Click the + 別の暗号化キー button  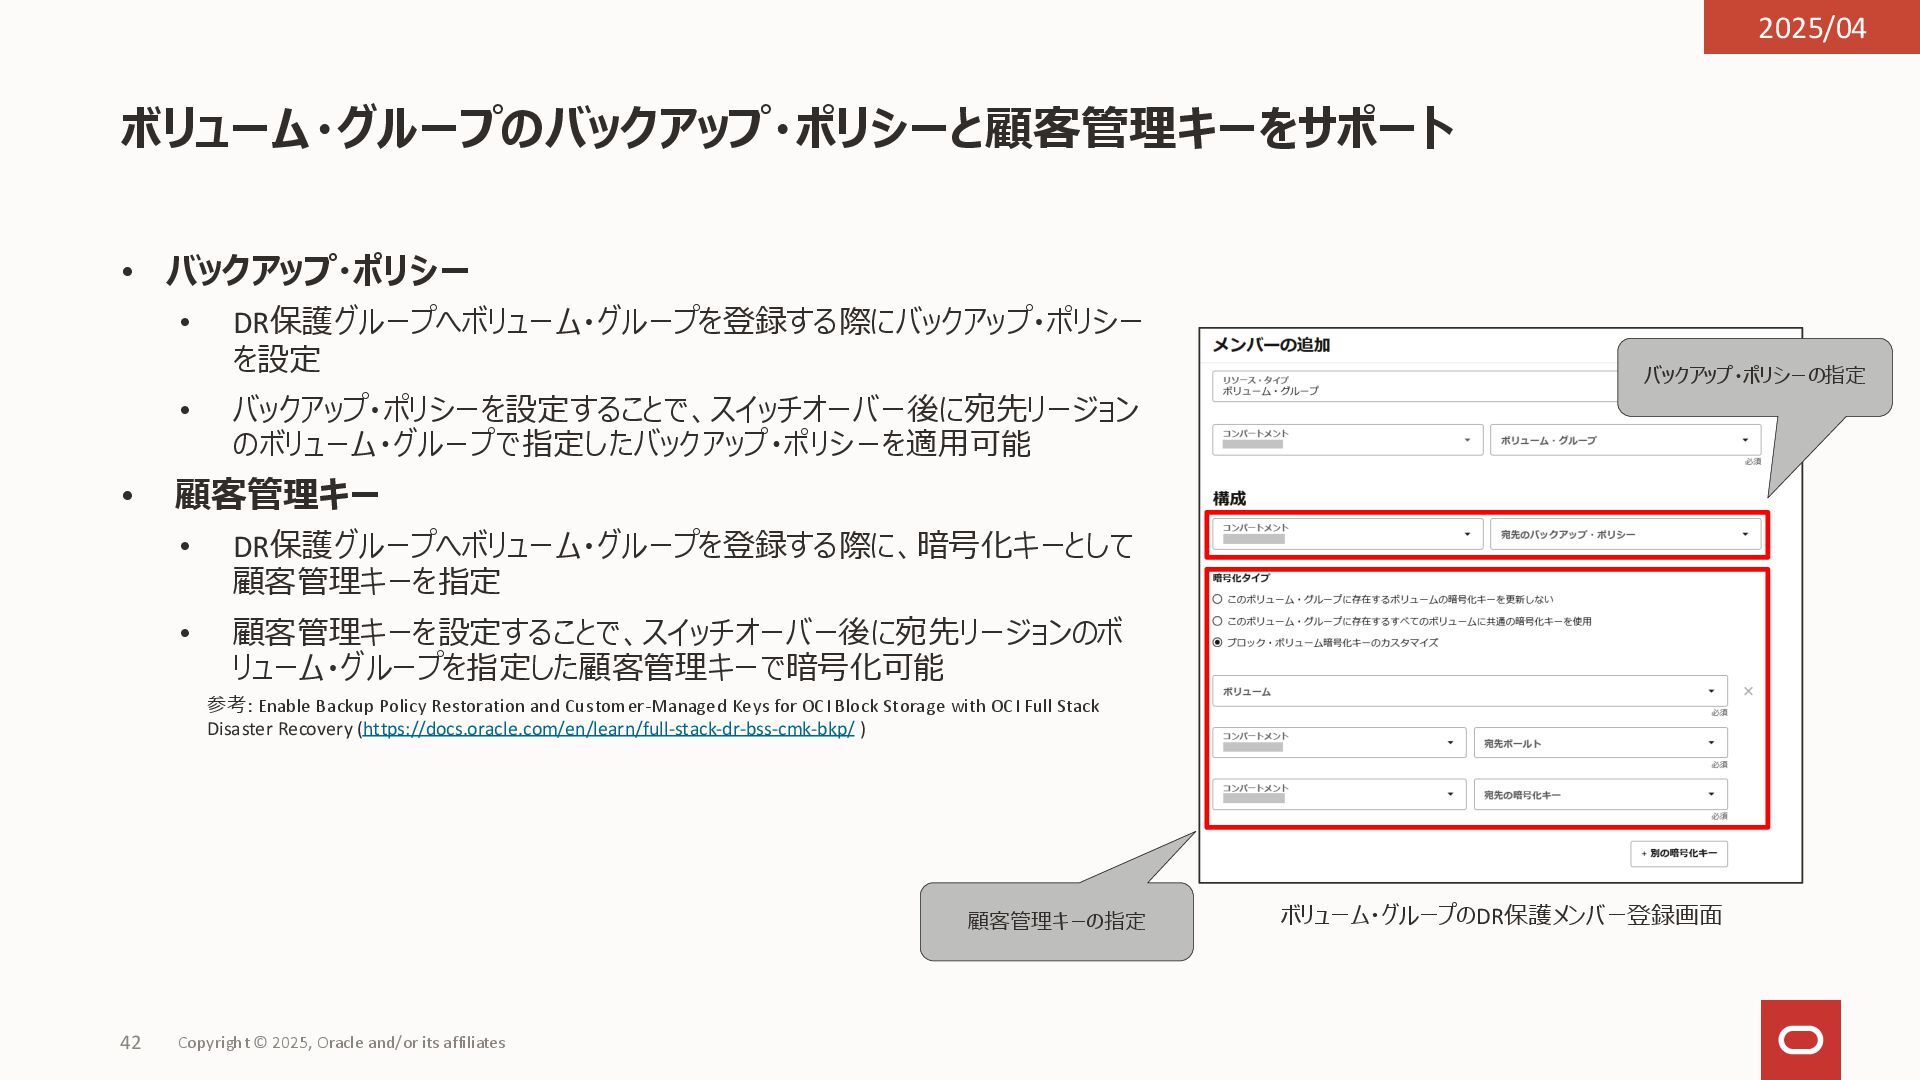tap(1678, 853)
